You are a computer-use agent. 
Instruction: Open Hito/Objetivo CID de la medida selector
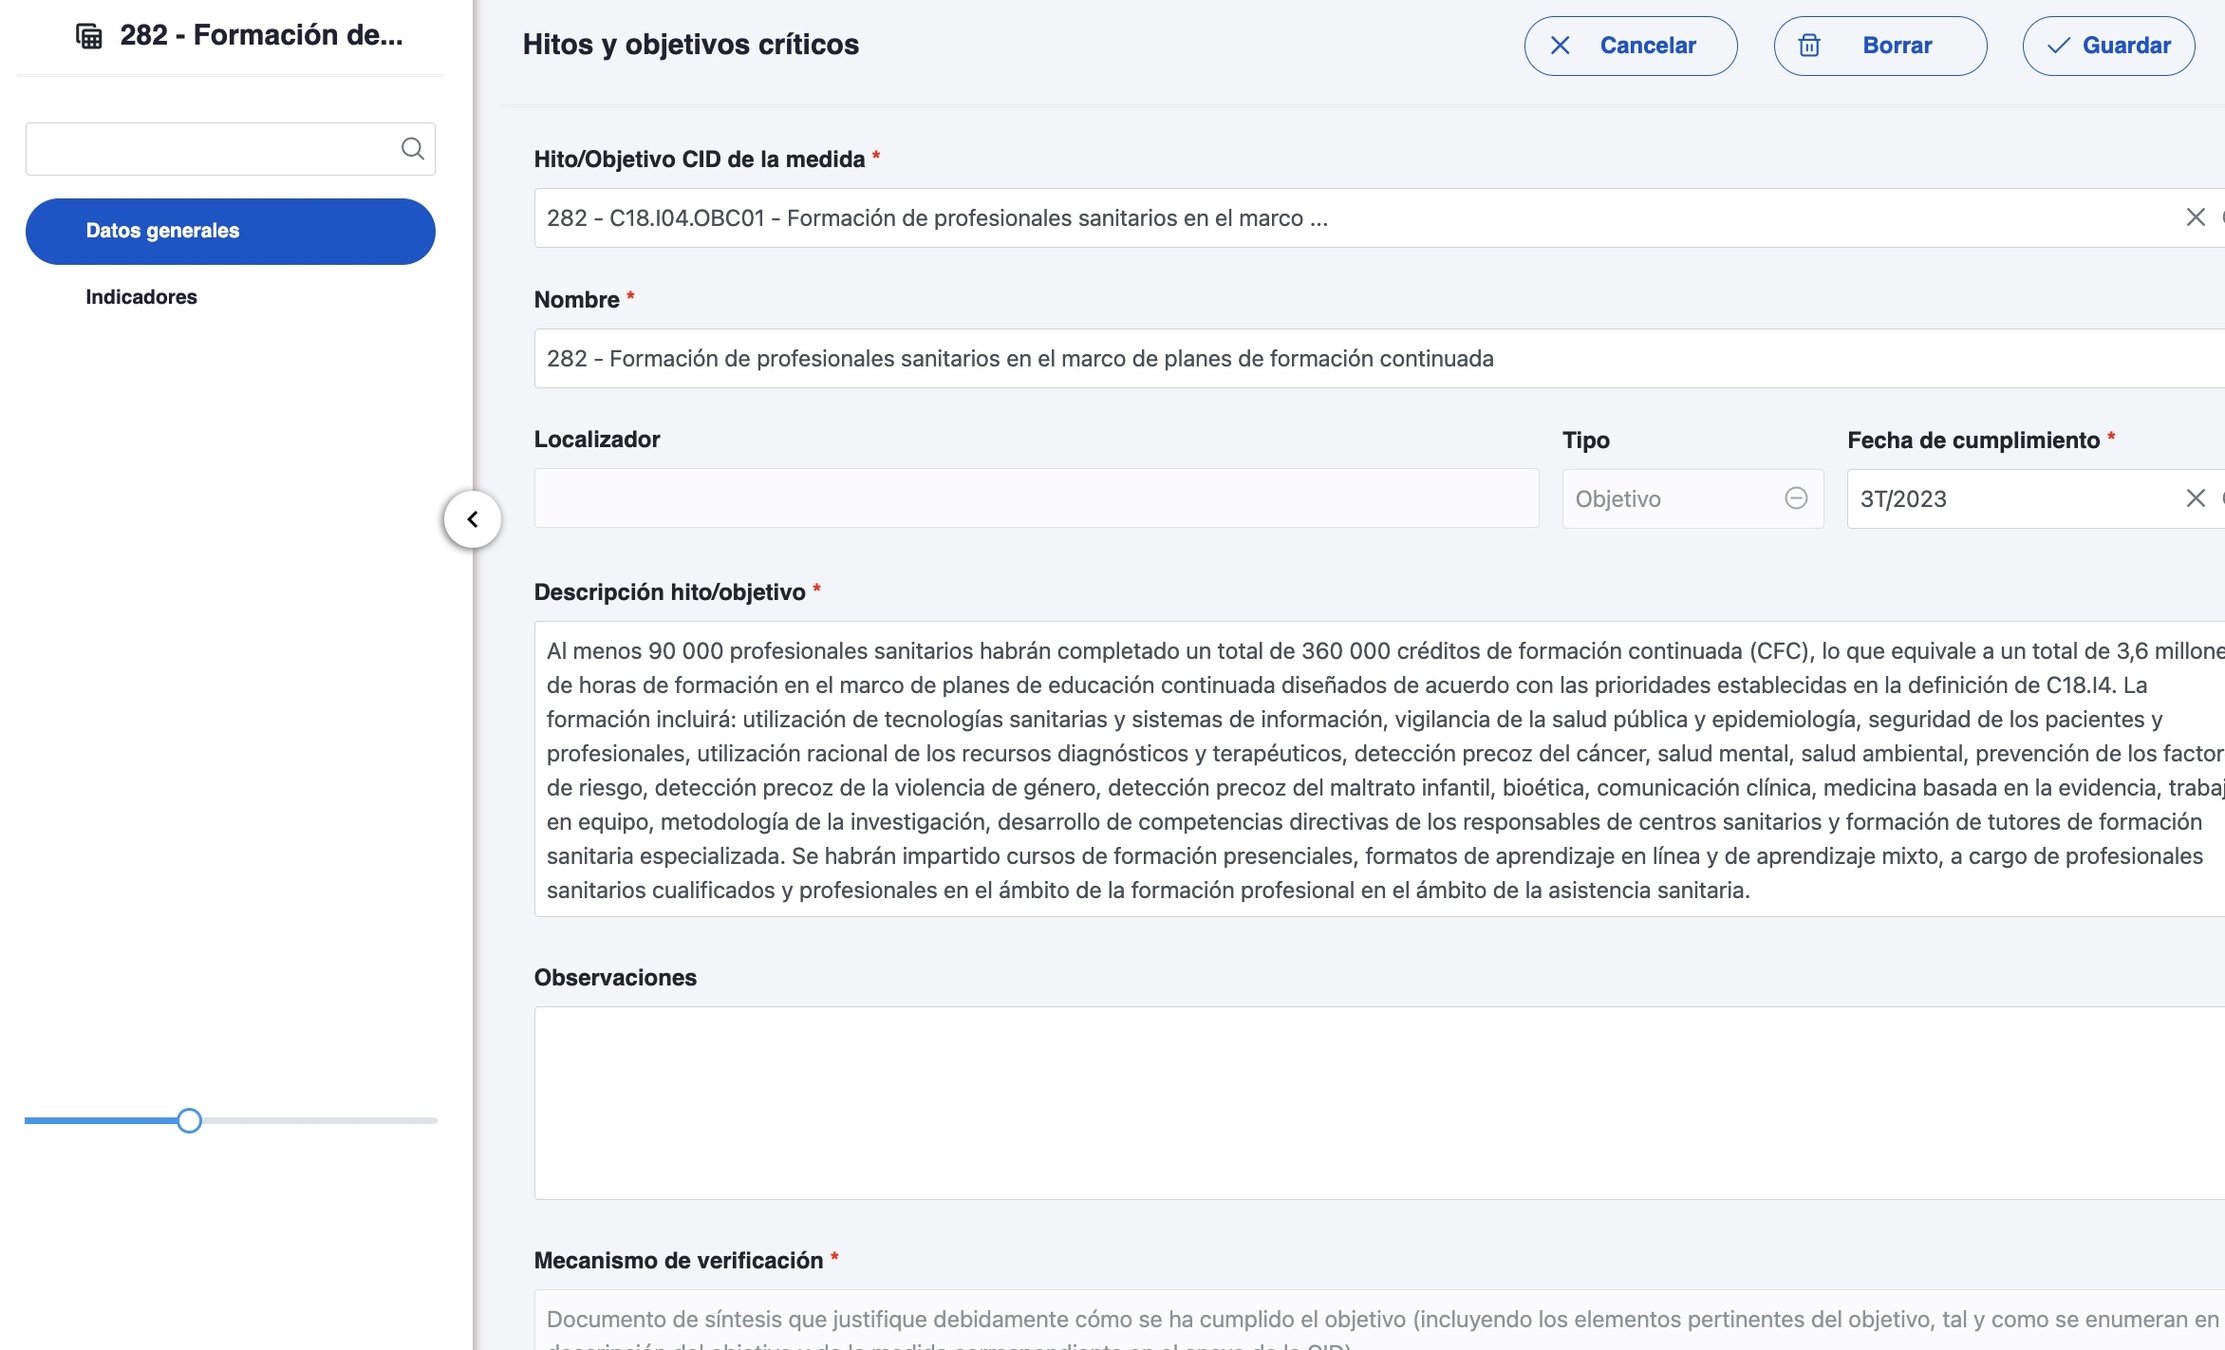point(1300,218)
